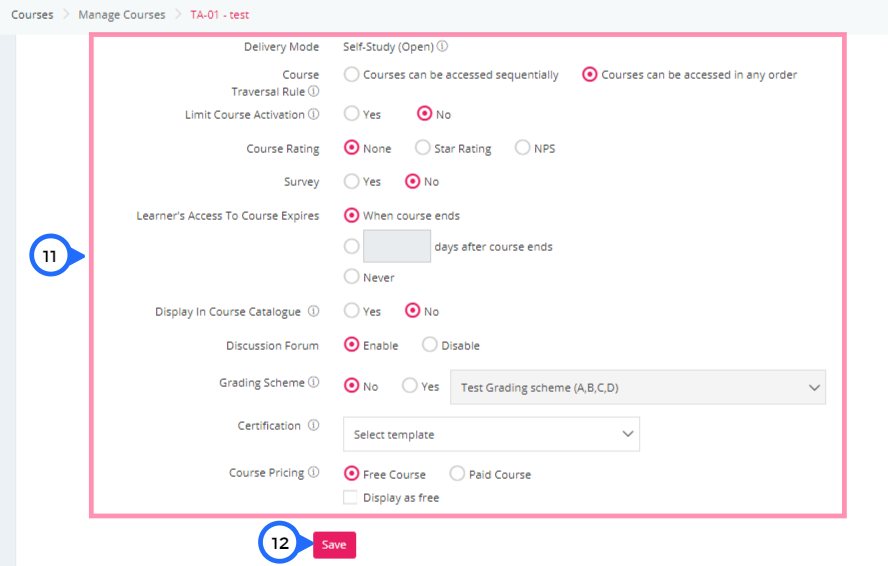888x566 pixels.
Task: Click the Save button
Action: coord(334,544)
